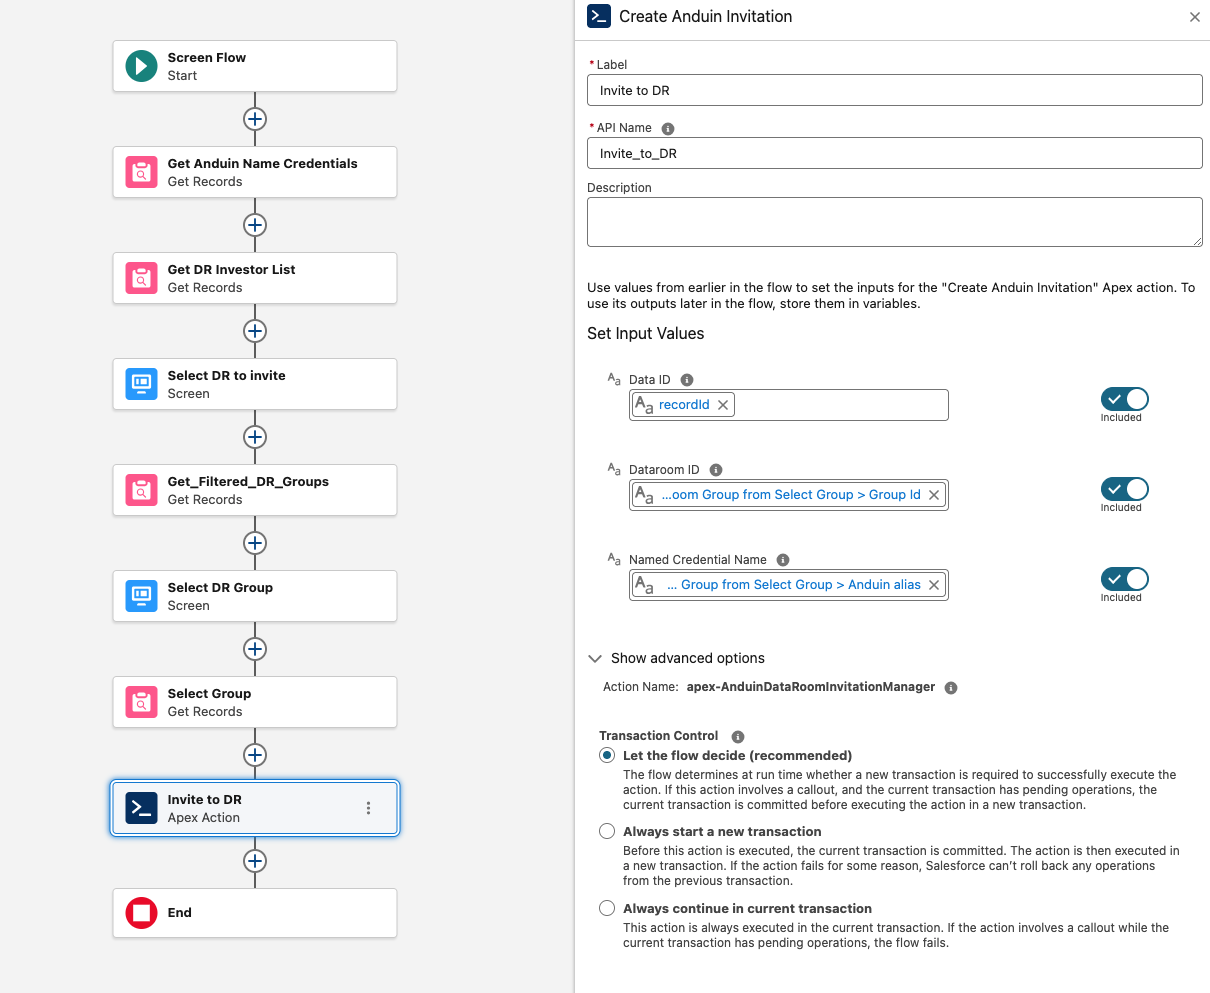Open the Data ID info tooltip

click(x=687, y=380)
